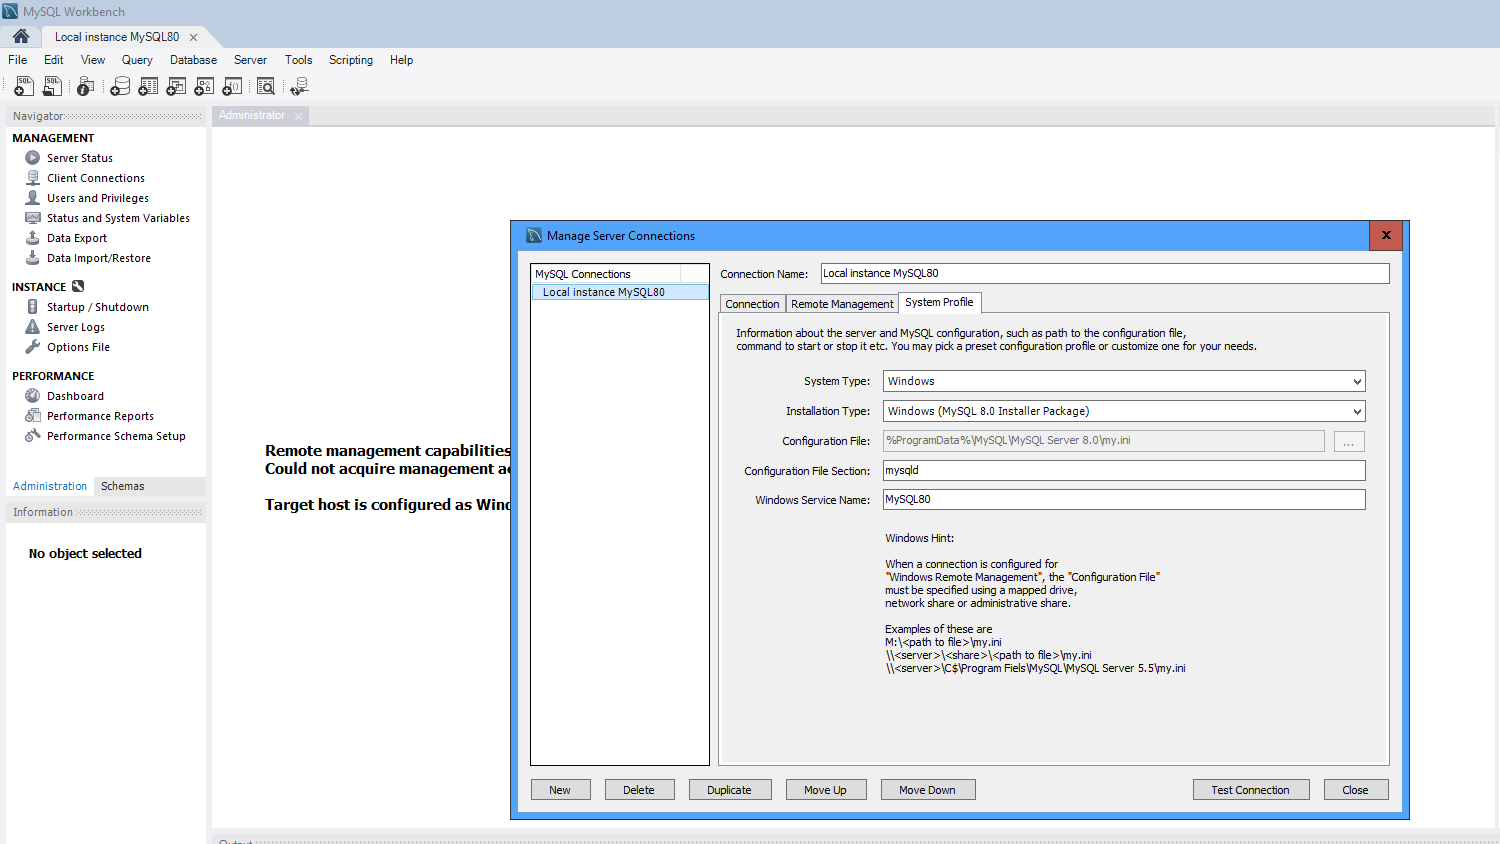
Task: Open the Installation Type dropdown
Action: [x=1124, y=411]
